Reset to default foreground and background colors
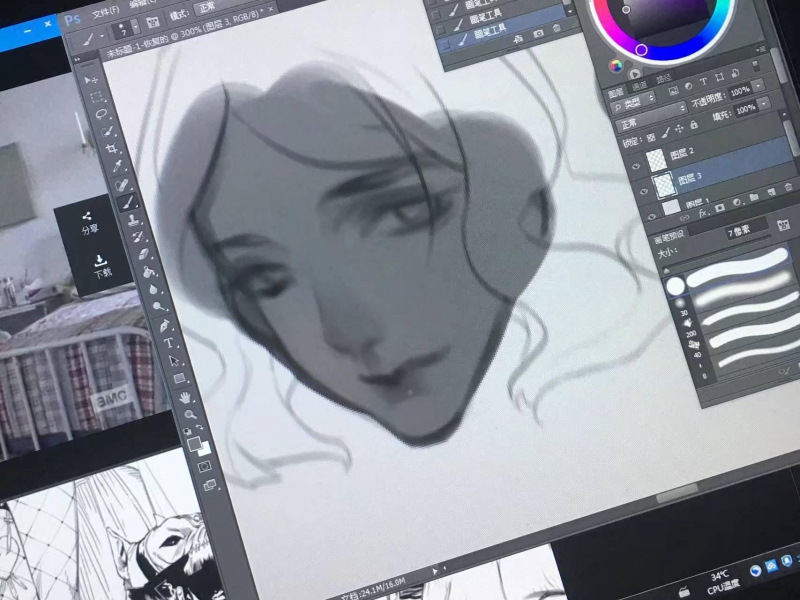 point(187,431)
